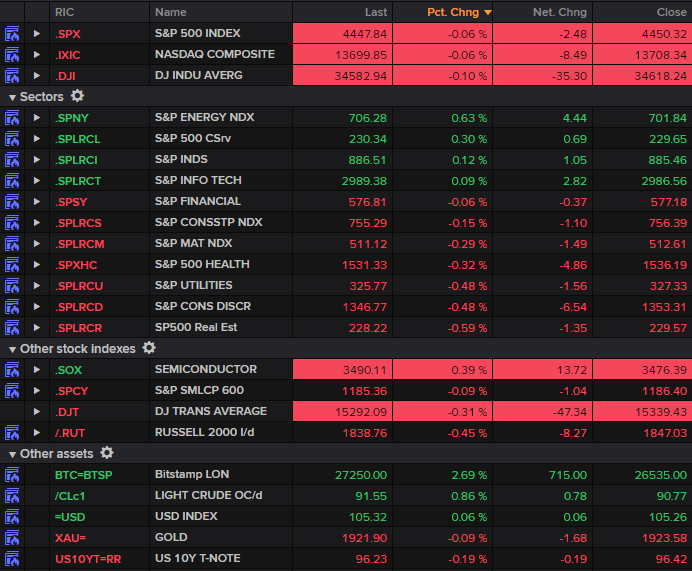This screenshot has width=692, height=571.
Task: Open the news icon for .SPCY row
Action: coord(12,391)
